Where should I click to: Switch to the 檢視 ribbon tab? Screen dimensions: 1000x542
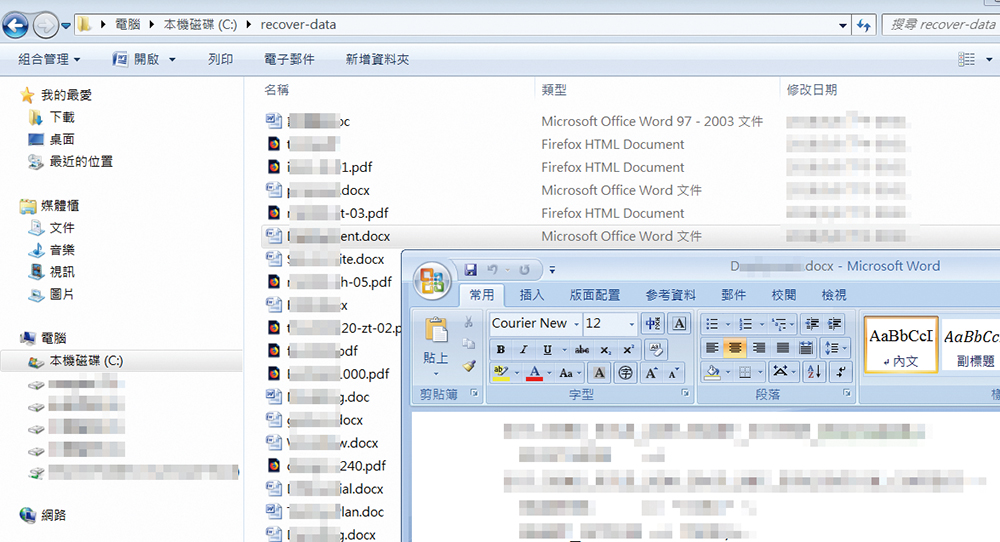tap(834, 295)
